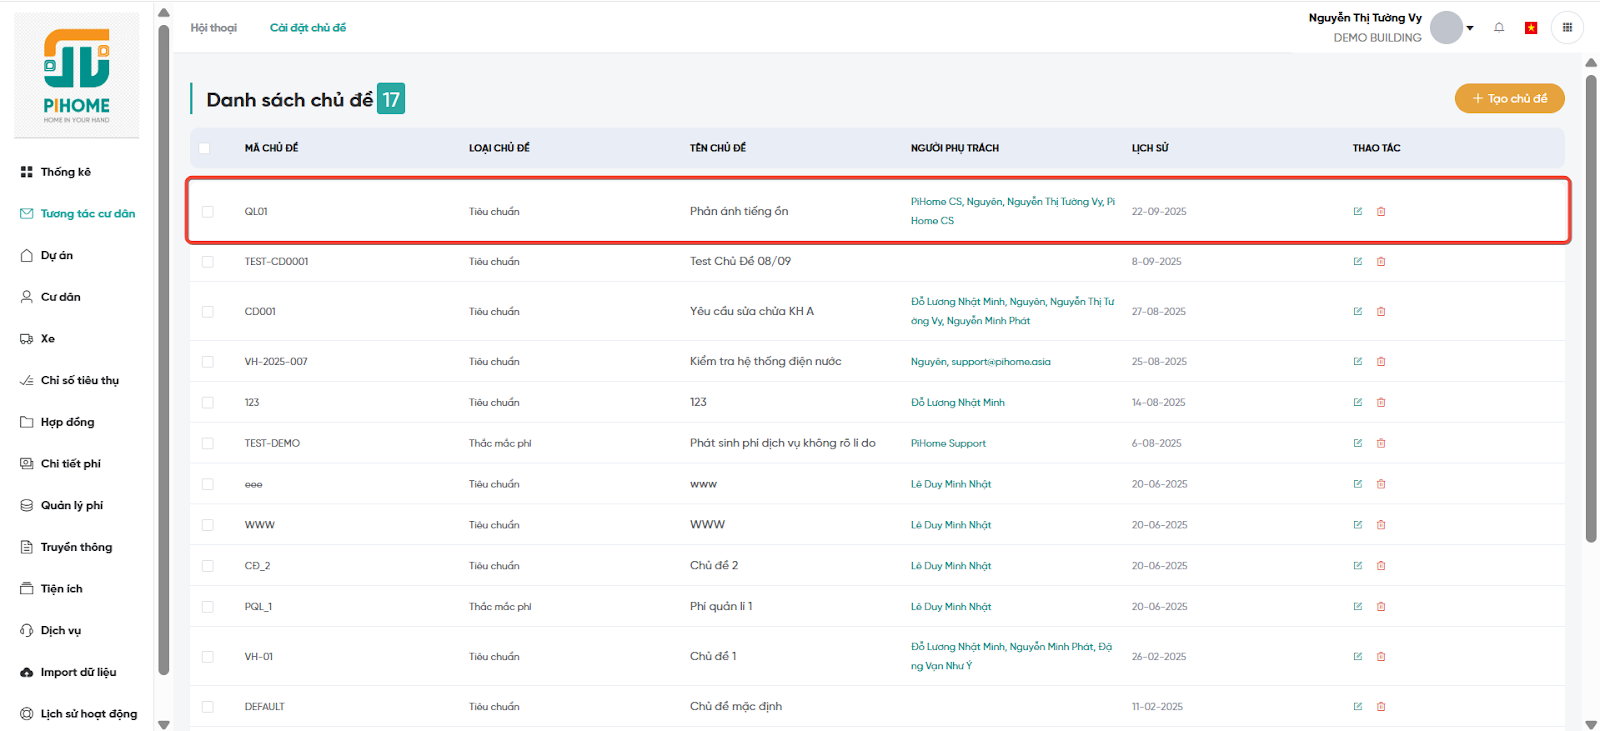Expand the user account dropdown arrow

(x=1470, y=28)
